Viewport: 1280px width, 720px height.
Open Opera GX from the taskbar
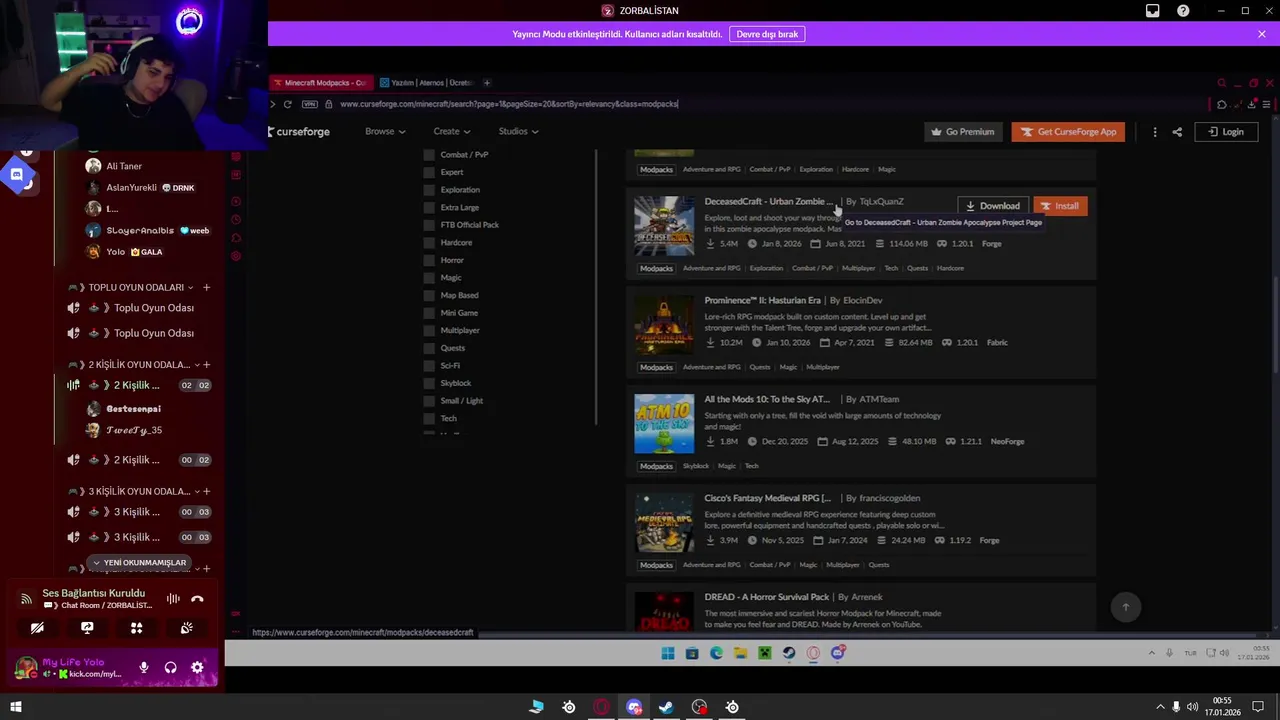(601, 707)
